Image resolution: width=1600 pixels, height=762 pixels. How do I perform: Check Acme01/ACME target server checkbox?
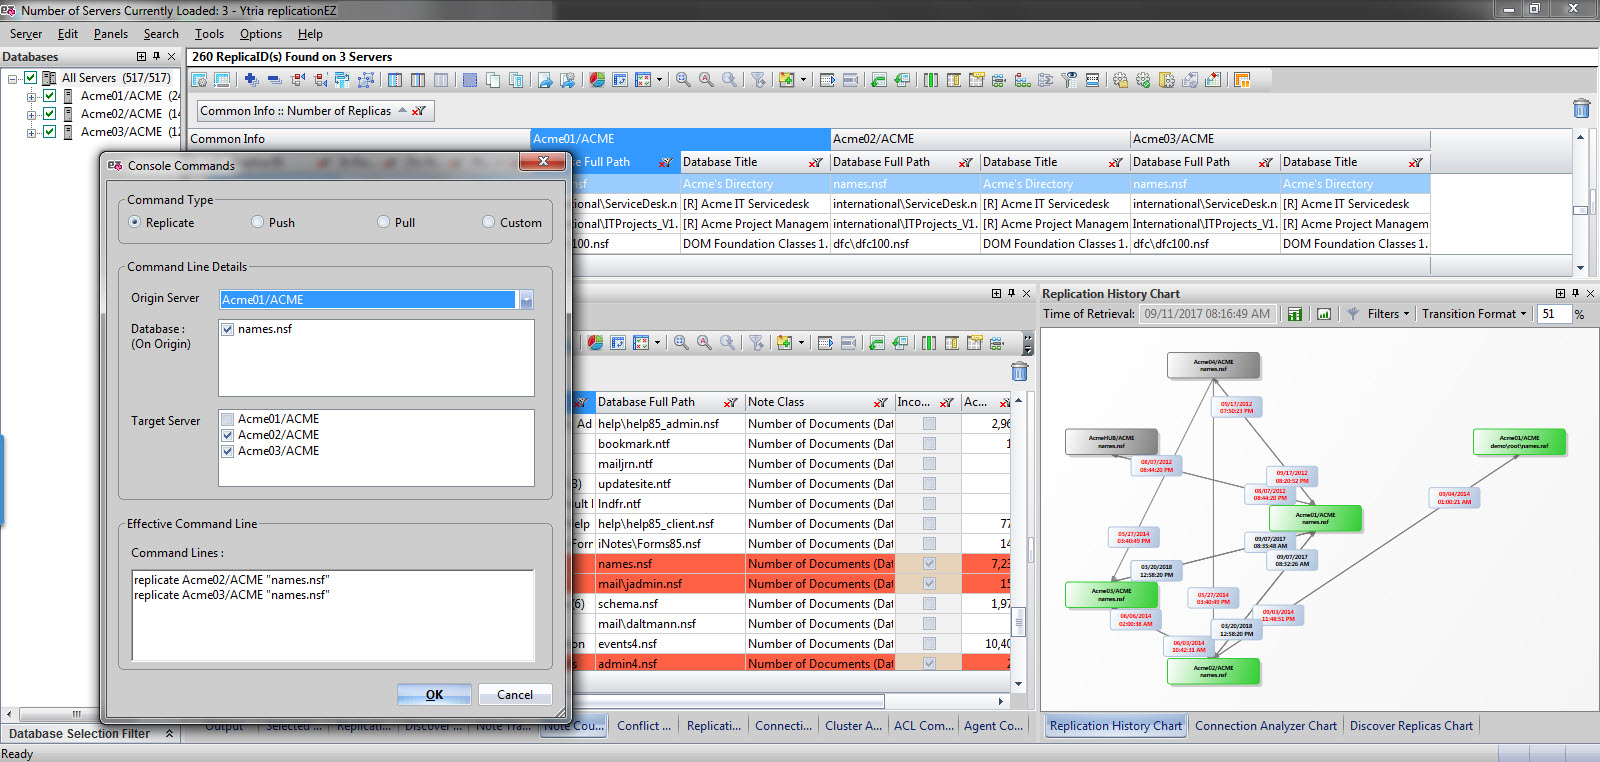tap(228, 419)
